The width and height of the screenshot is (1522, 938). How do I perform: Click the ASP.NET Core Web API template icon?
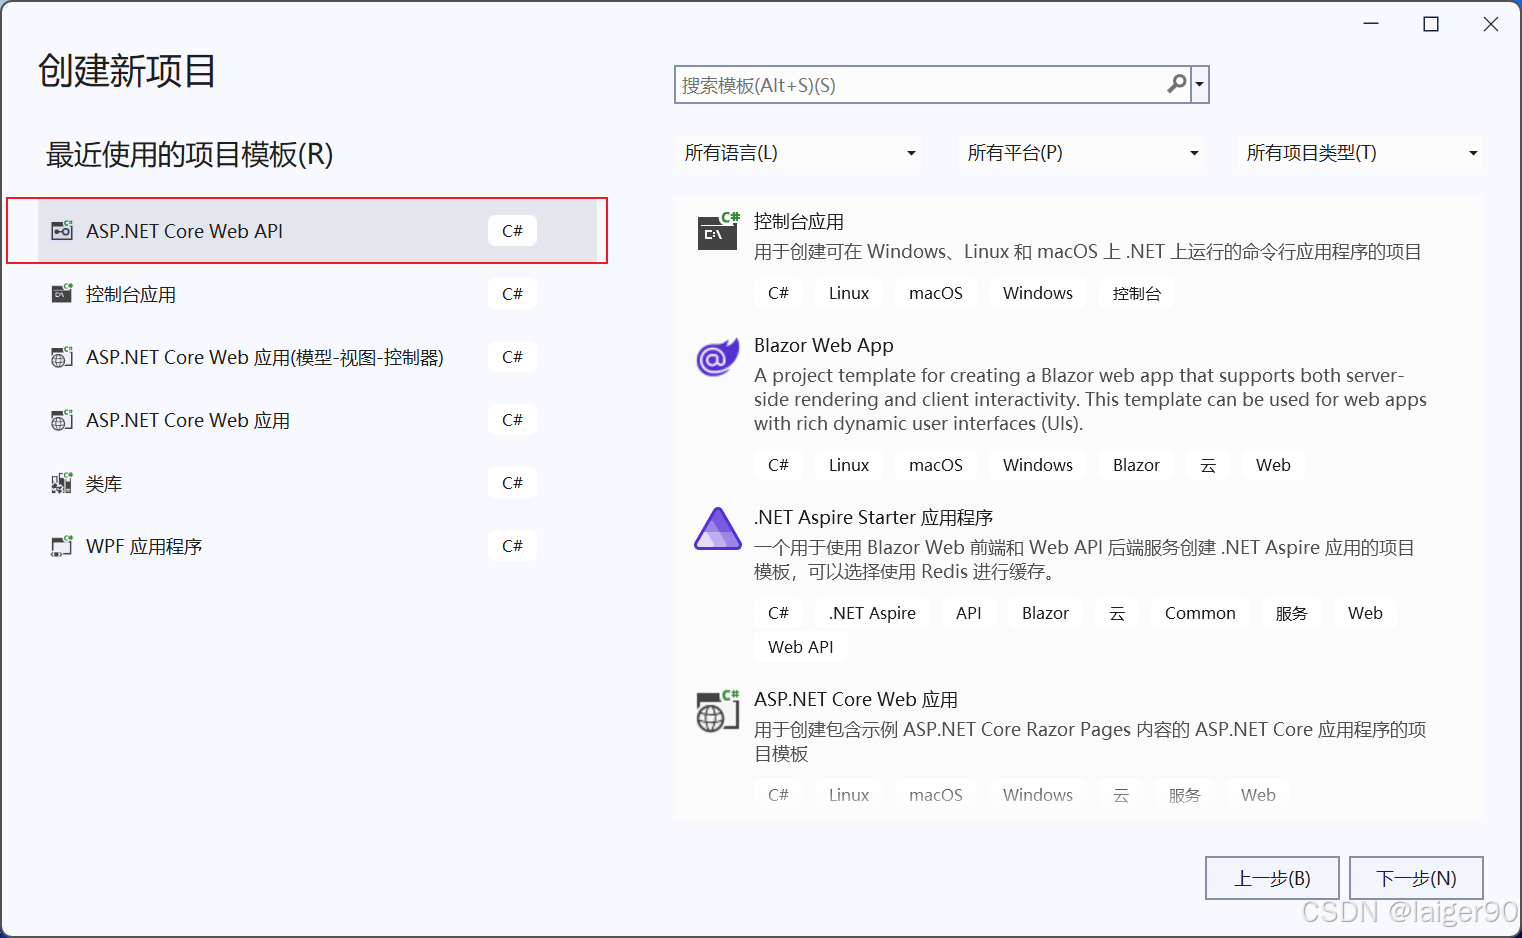[x=62, y=230]
